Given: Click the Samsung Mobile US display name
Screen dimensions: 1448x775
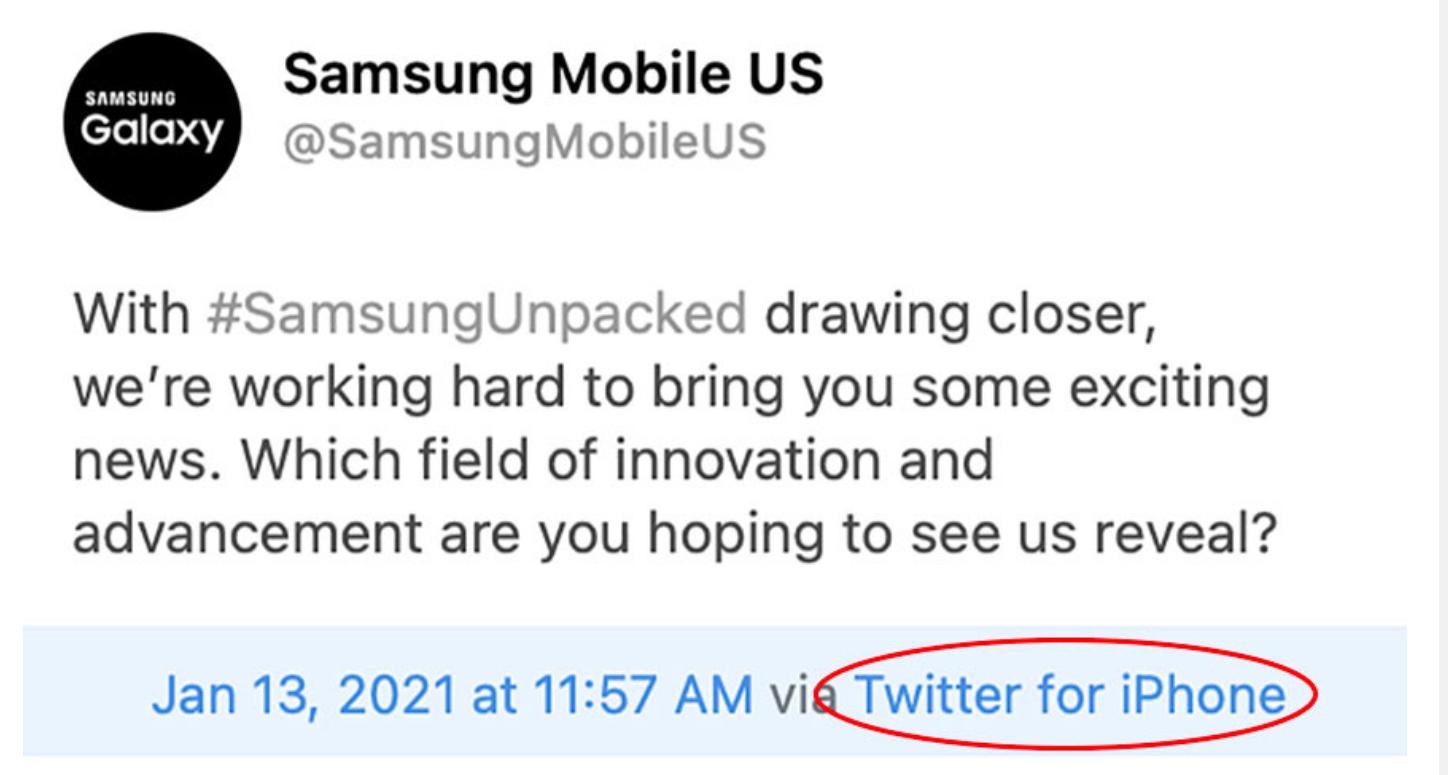Looking at the screenshot, I should coord(554,75).
